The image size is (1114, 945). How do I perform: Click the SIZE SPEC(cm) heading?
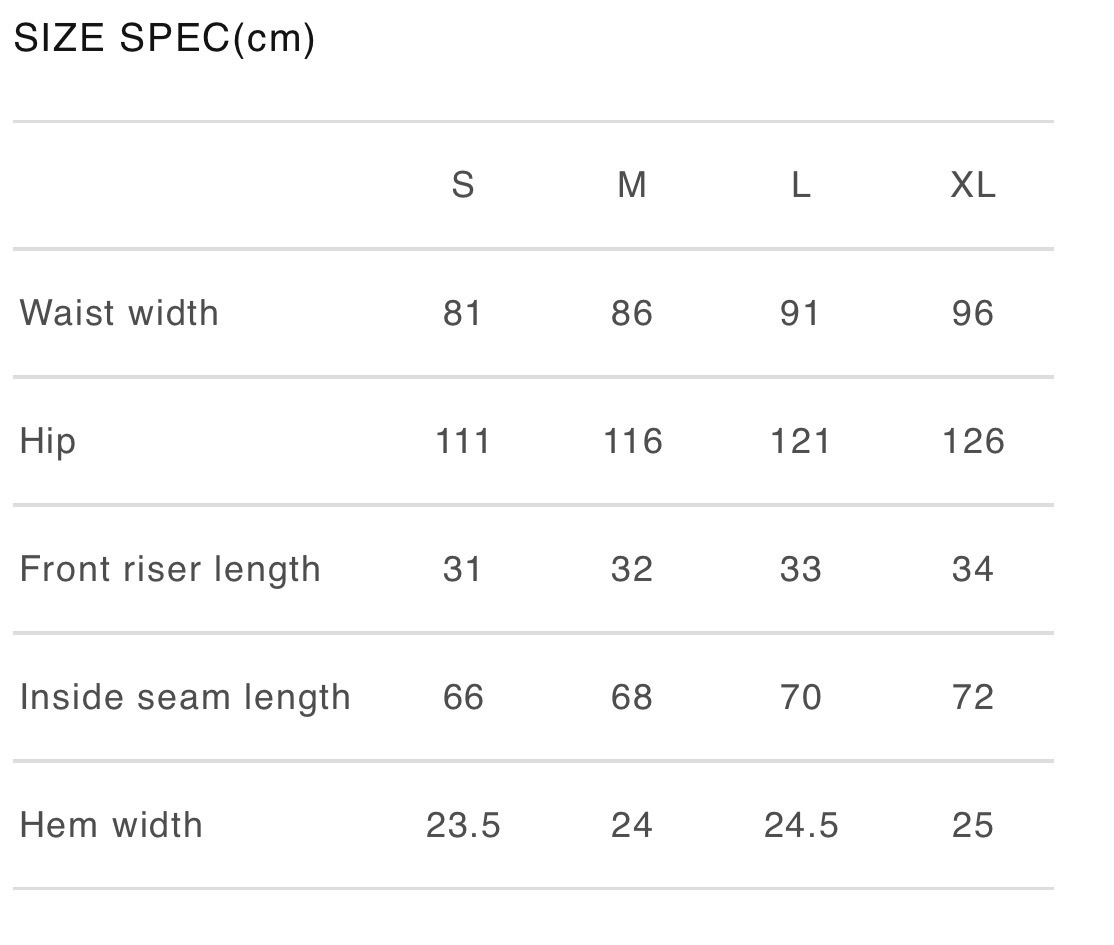(x=164, y=39)
